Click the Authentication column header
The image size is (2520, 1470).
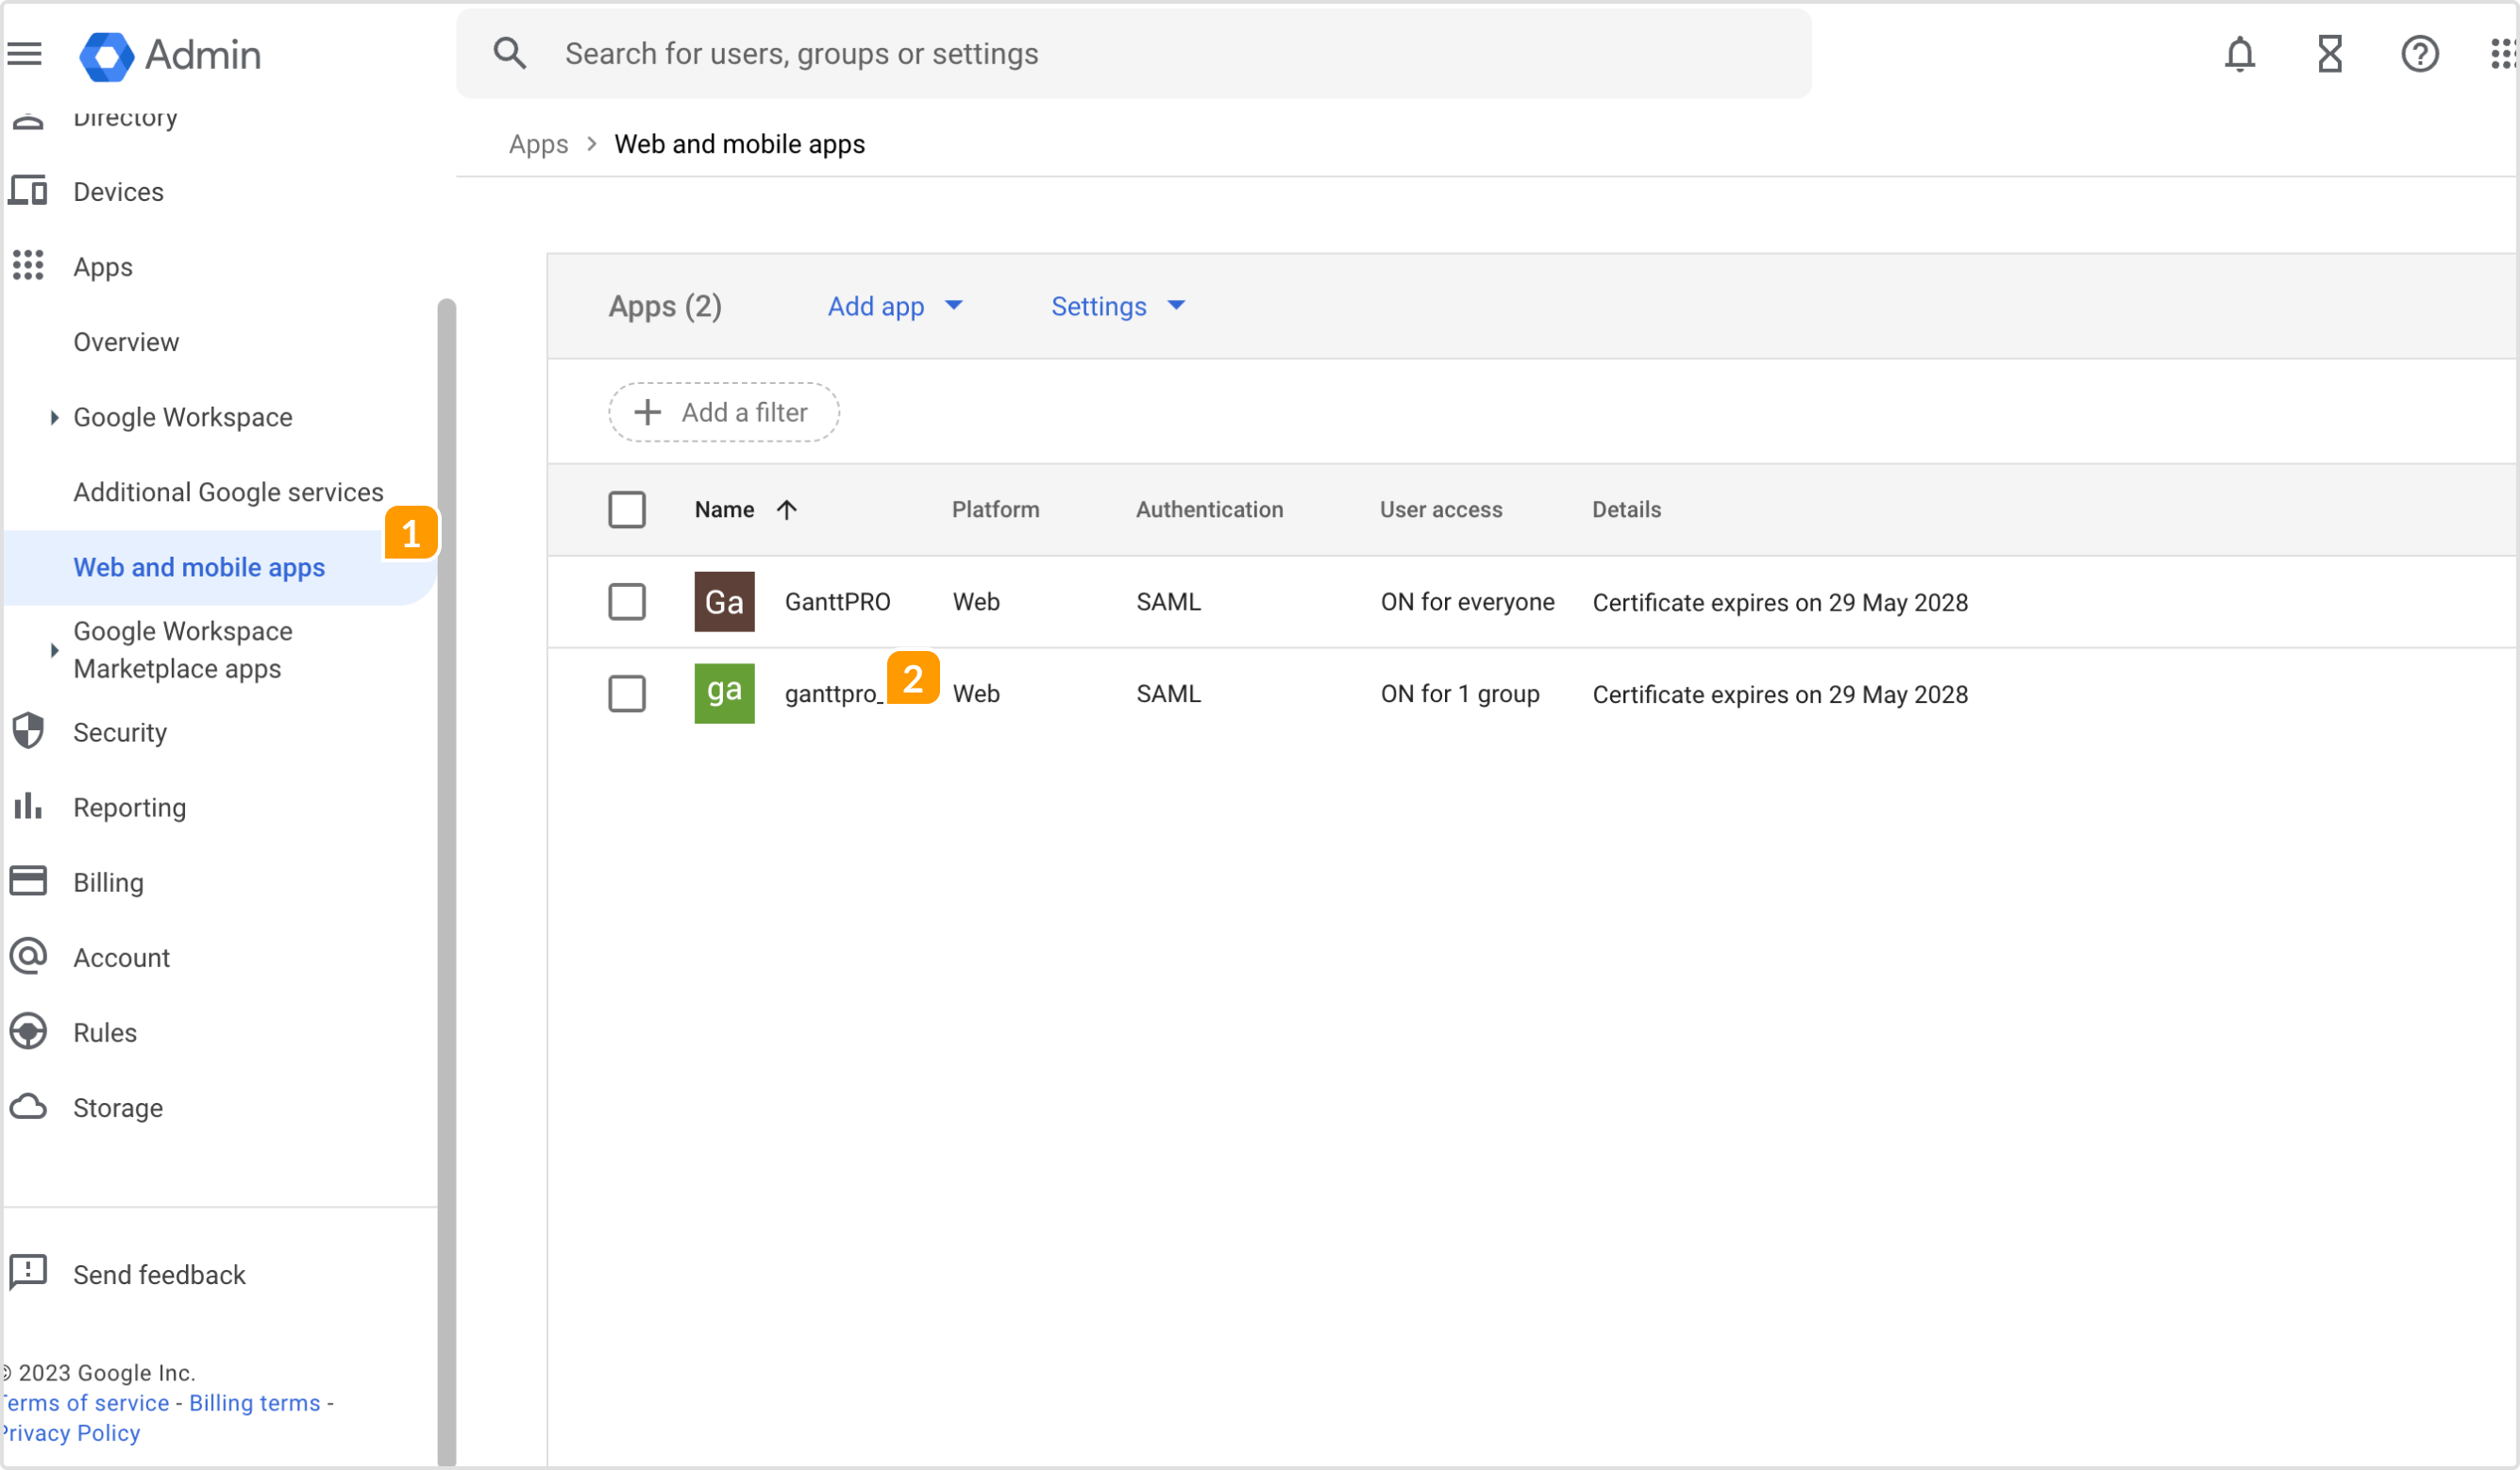coord(1209,510)
